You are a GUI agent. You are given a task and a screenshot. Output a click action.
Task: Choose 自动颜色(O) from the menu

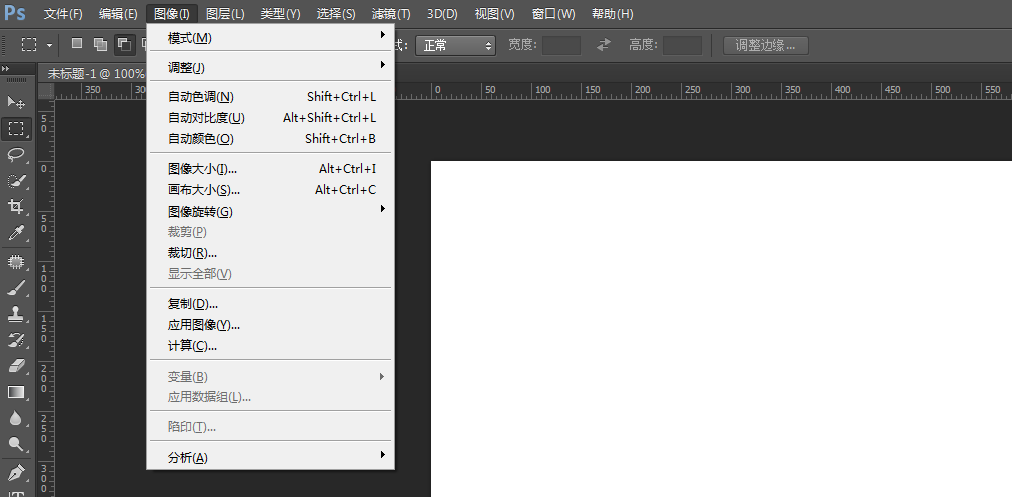[x=271, y=138]
